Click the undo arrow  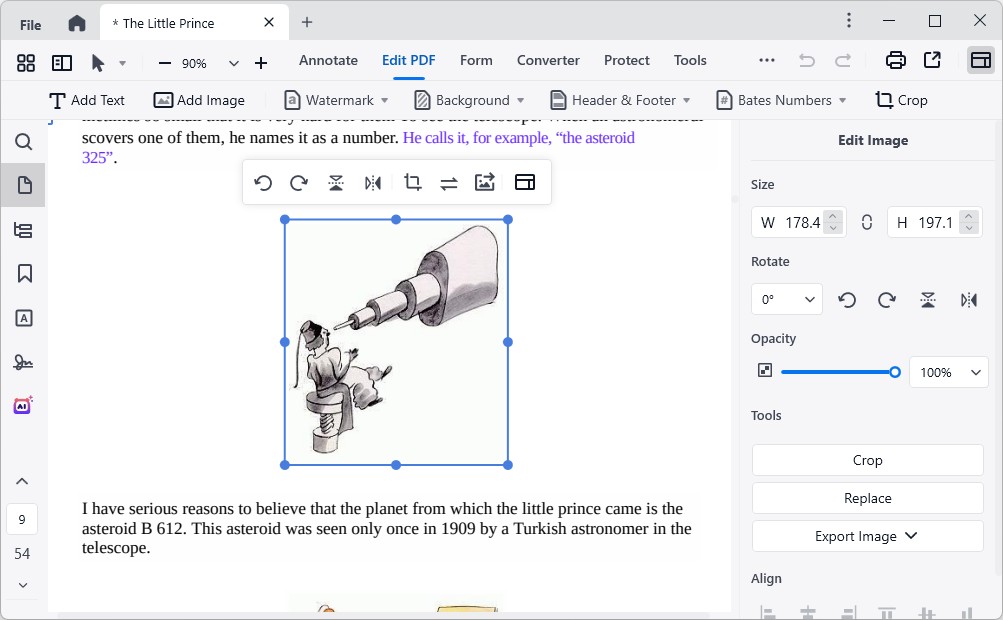click(806, 60)
